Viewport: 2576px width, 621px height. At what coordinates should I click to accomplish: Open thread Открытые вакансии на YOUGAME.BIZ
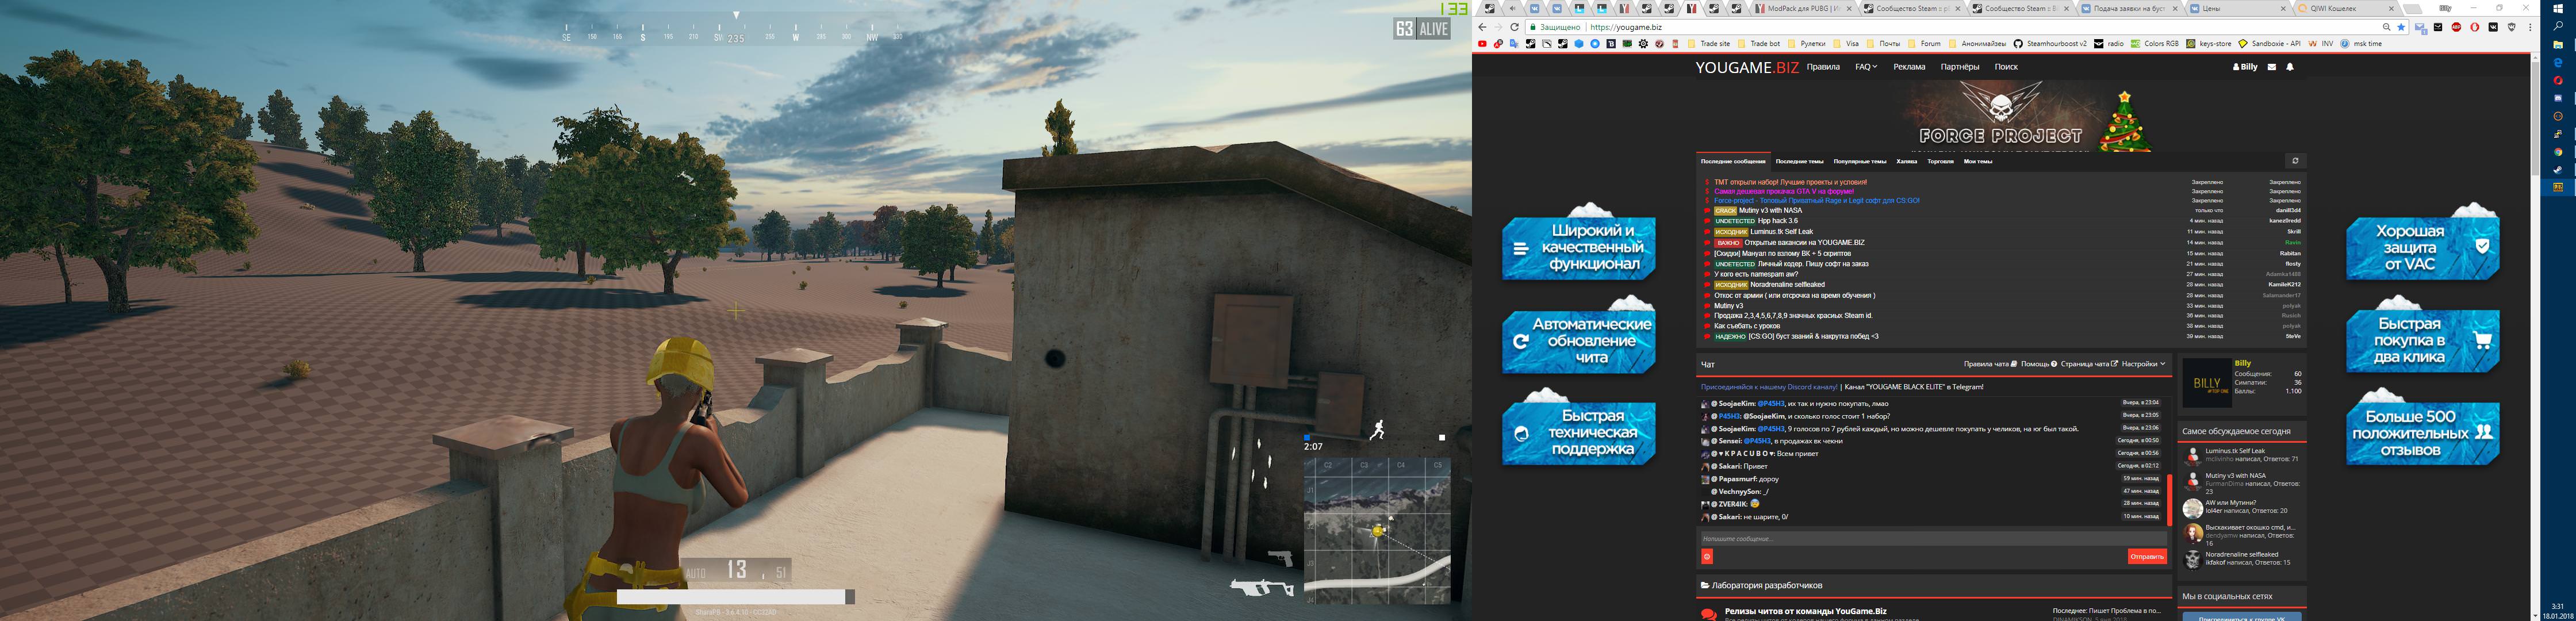1805,242
